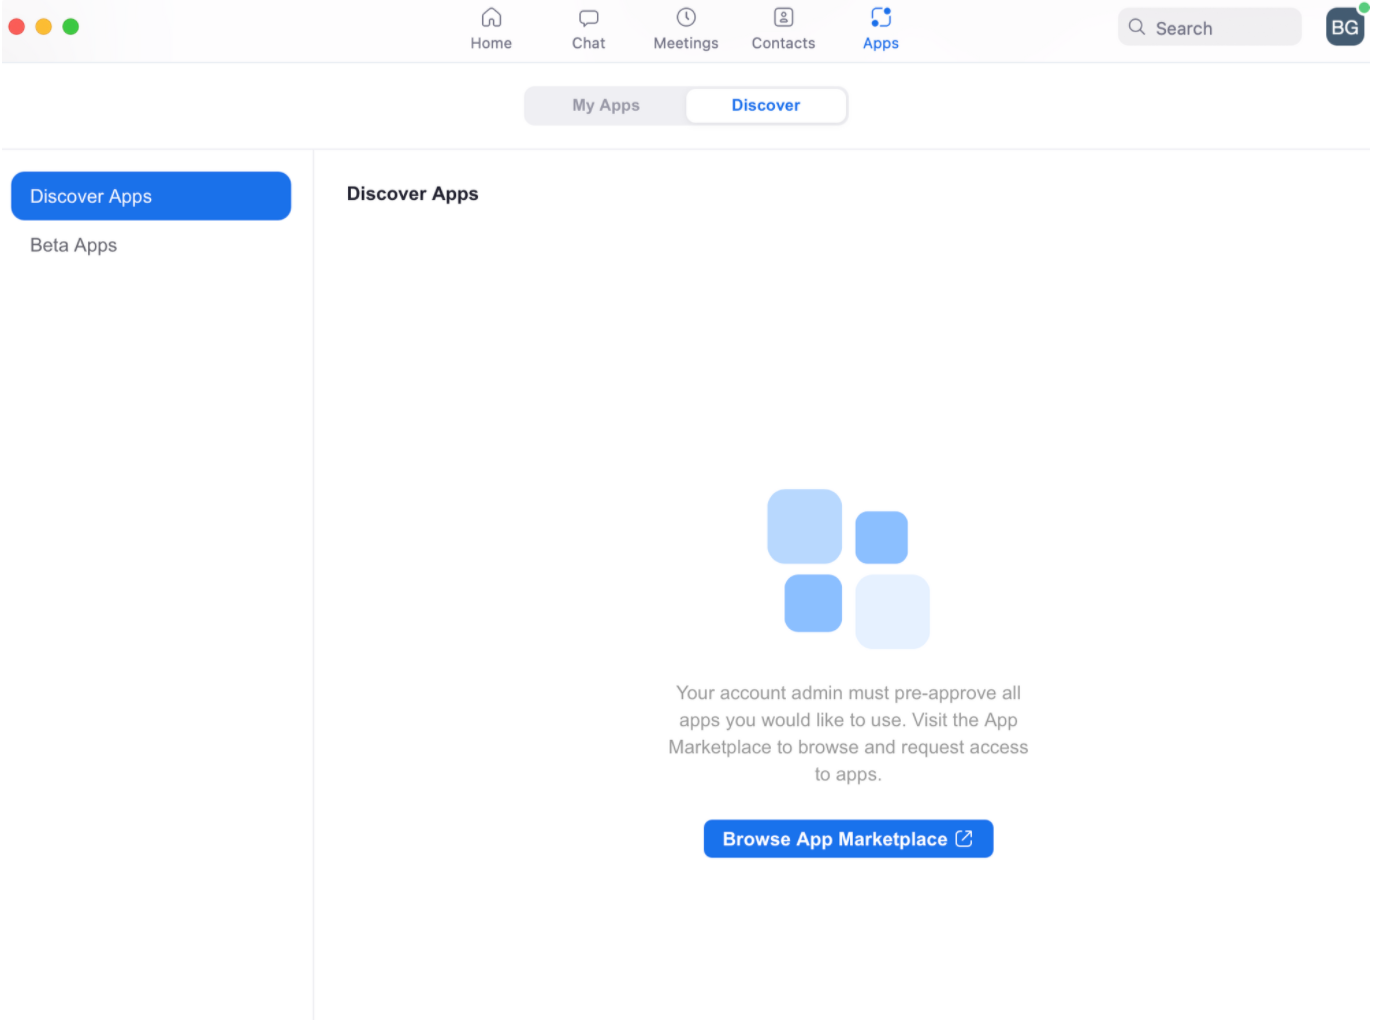Screen dimensions: 1390x1020
Task: Click the external link icon on the Browse button
Action: click(x=964, y=839)
